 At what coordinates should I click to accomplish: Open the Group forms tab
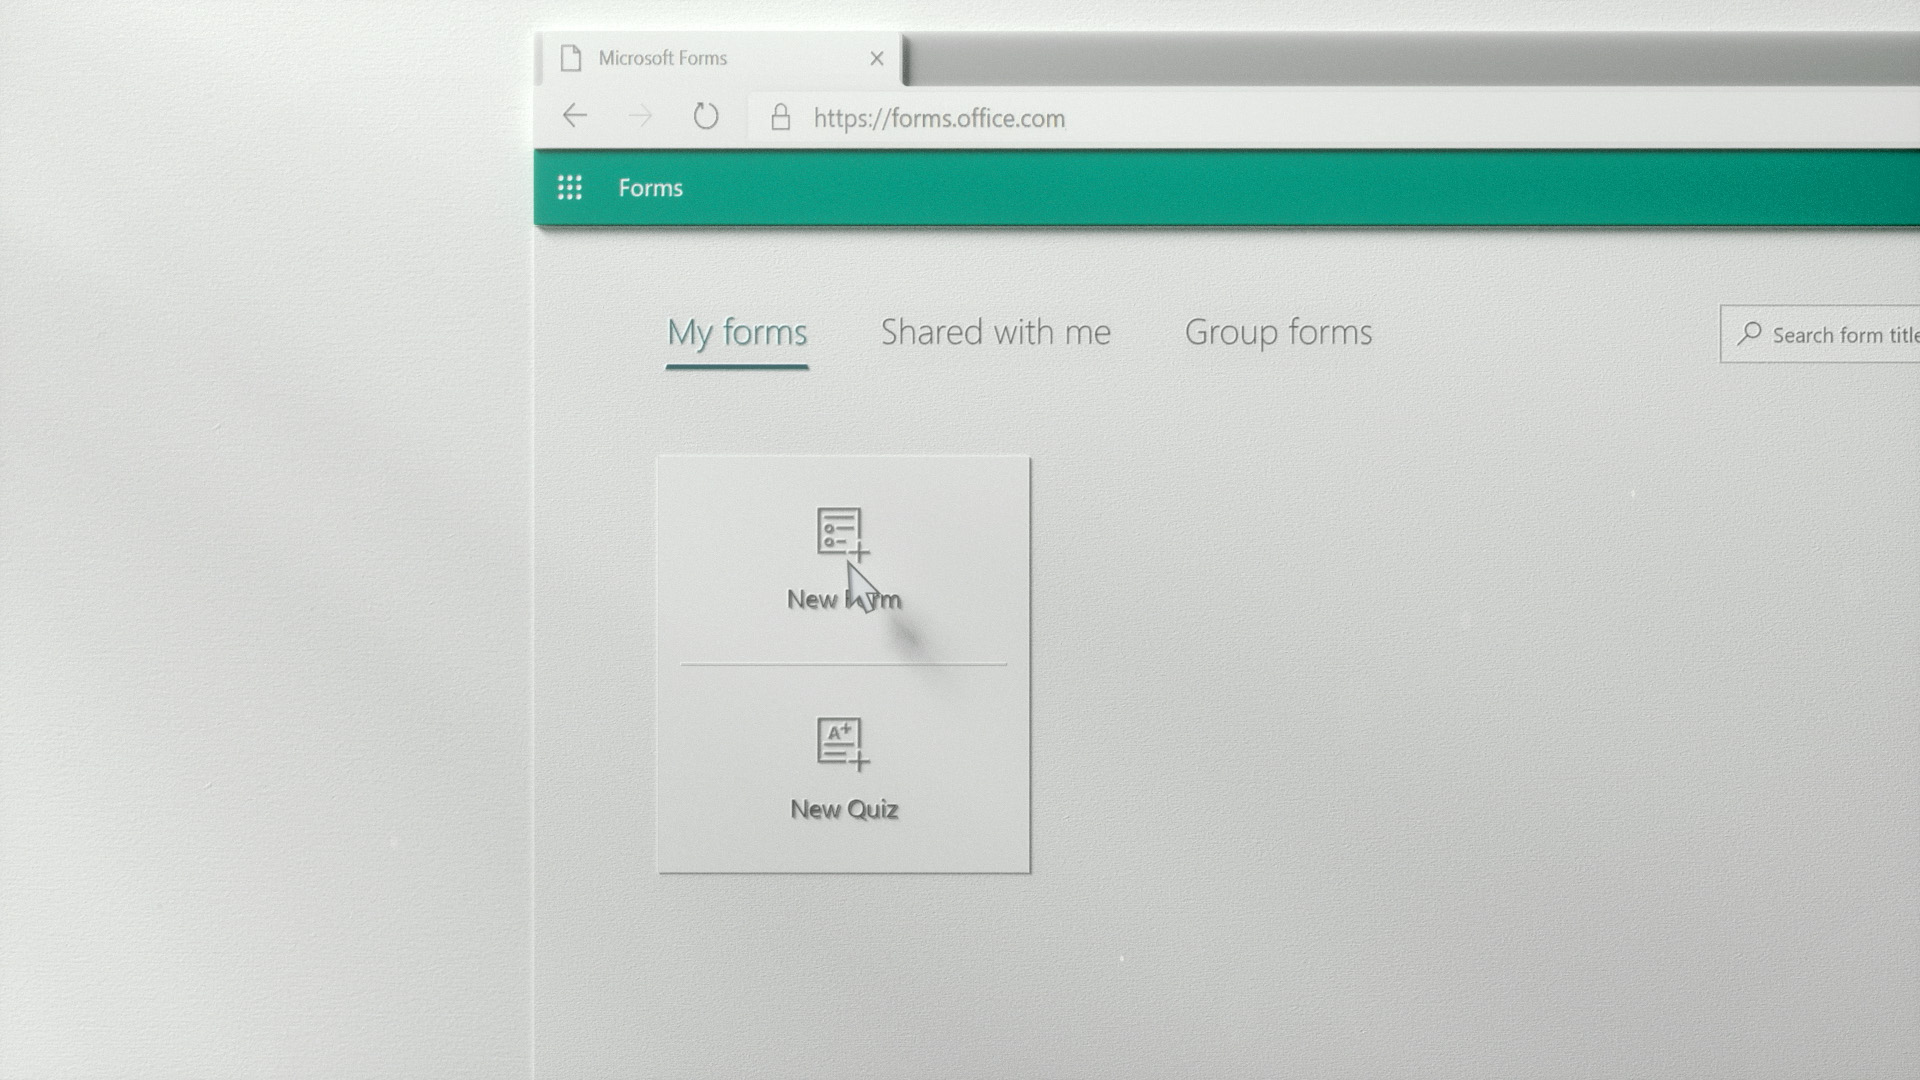click(x=1278, y=333)
